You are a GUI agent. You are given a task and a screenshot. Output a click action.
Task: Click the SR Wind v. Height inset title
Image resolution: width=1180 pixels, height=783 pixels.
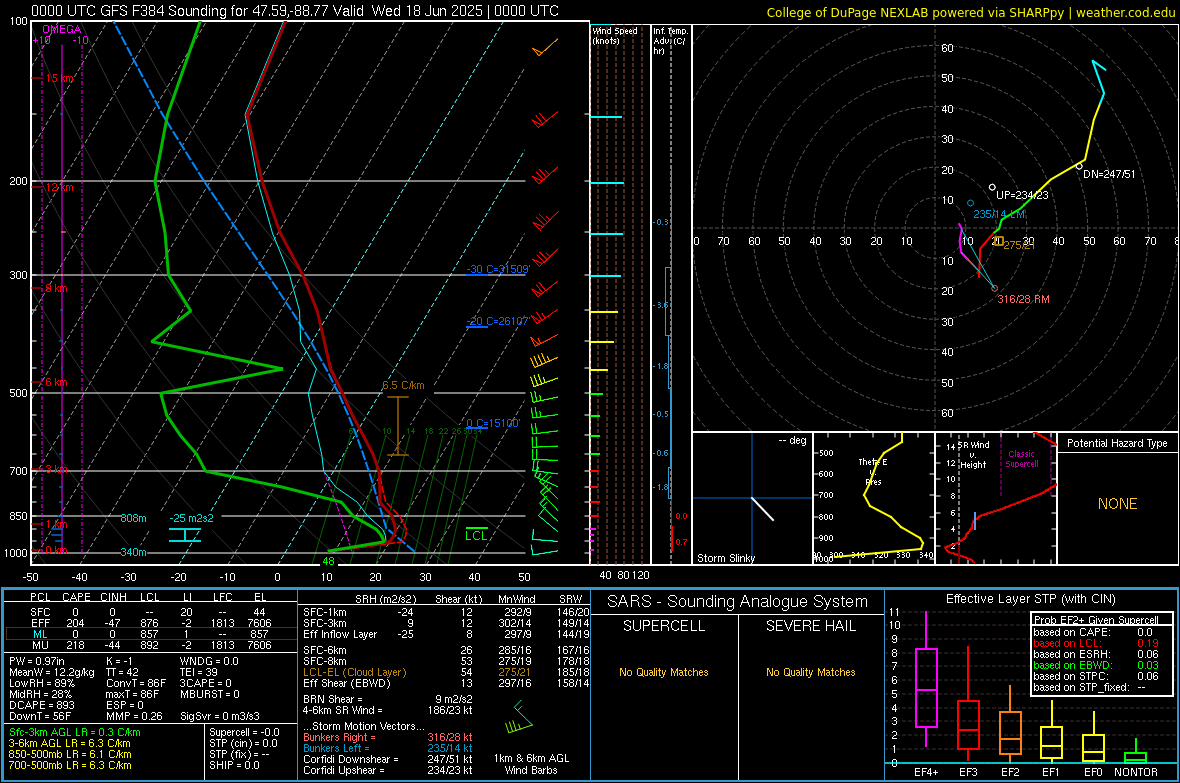pyautogui.click(x=973, y=455)
